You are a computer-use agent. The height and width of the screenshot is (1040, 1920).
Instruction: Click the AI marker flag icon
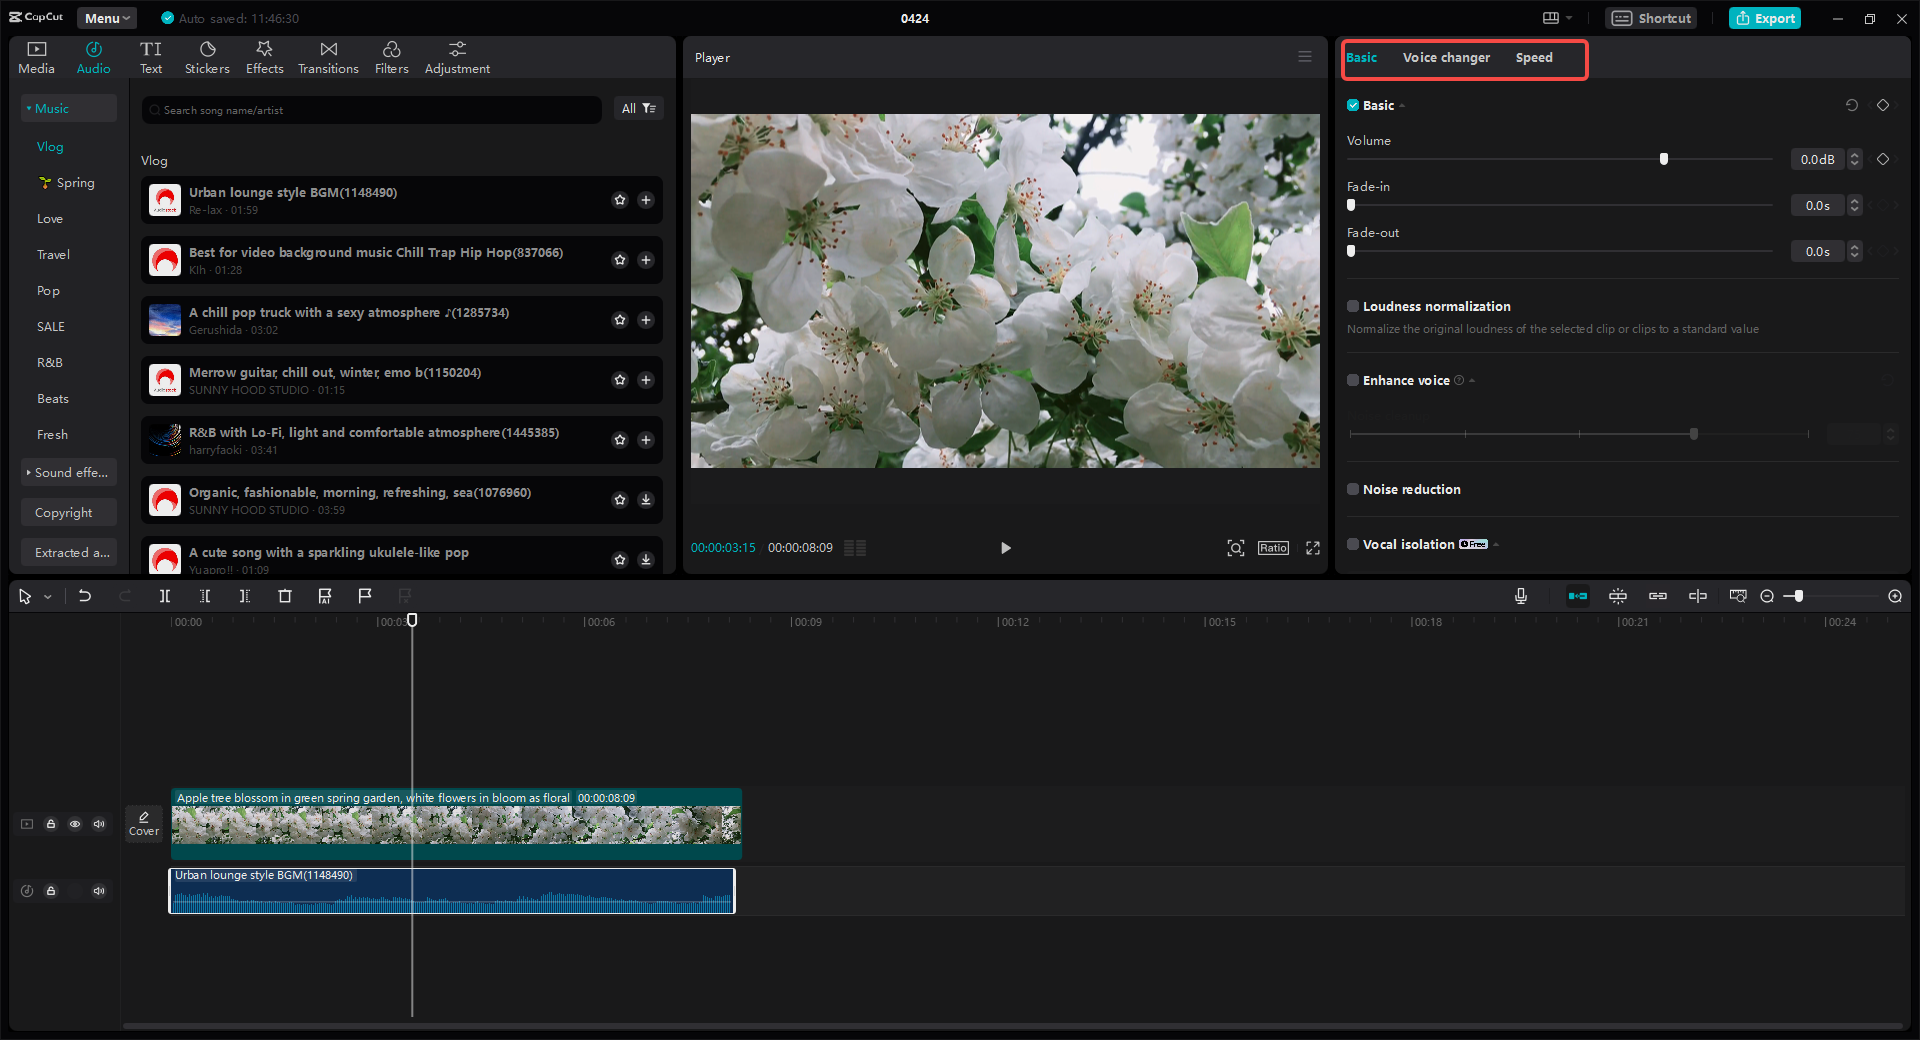[x=325, y=596]
